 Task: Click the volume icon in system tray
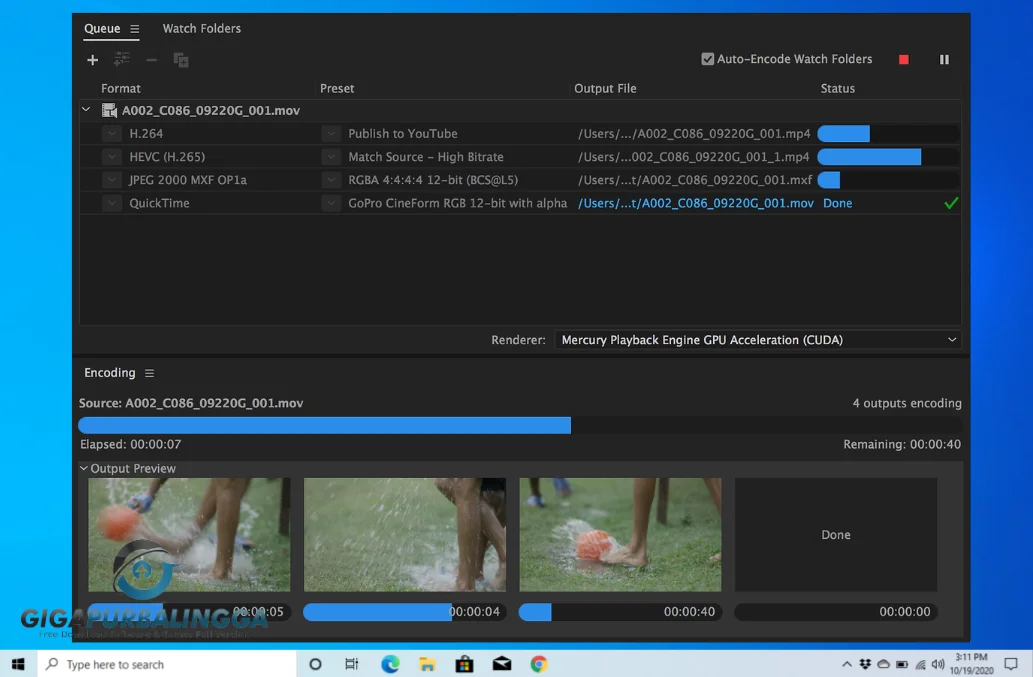tap(938, 664)
